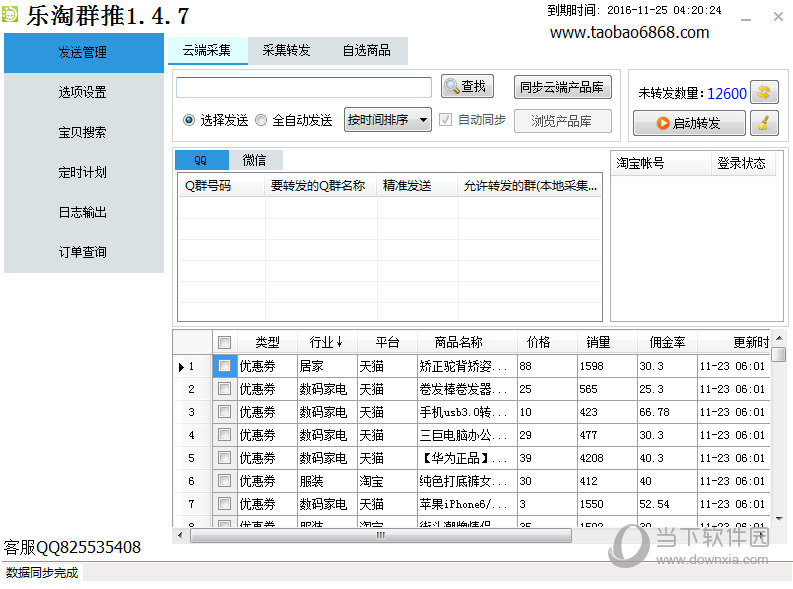The width and height of the screenshot is (793, 589).
Task: Open 日志输出 in the sidebar
Action: coord(83,212)
